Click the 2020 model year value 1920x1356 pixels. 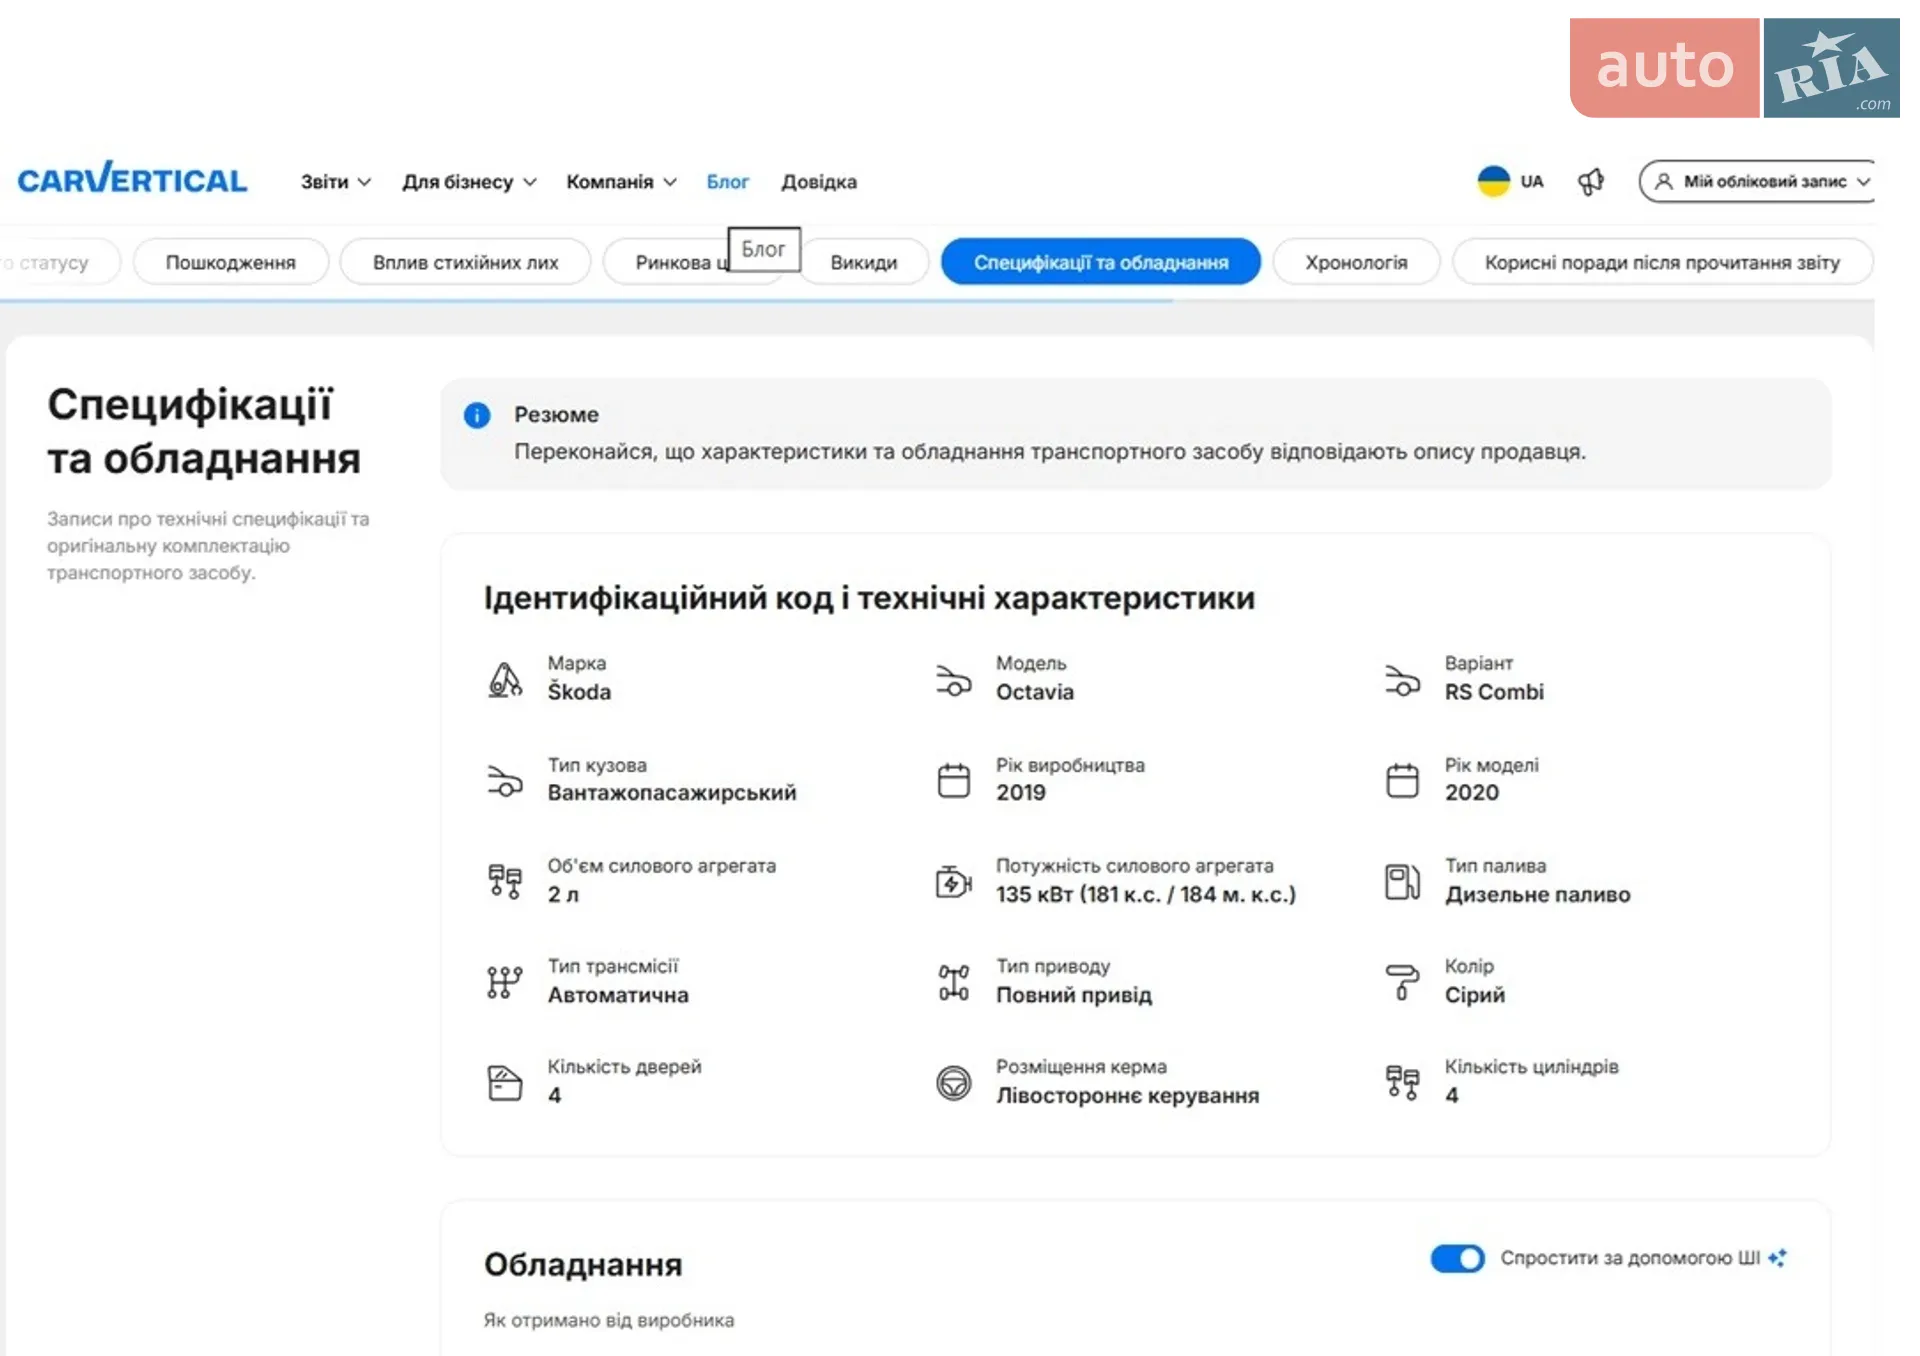1471,793
